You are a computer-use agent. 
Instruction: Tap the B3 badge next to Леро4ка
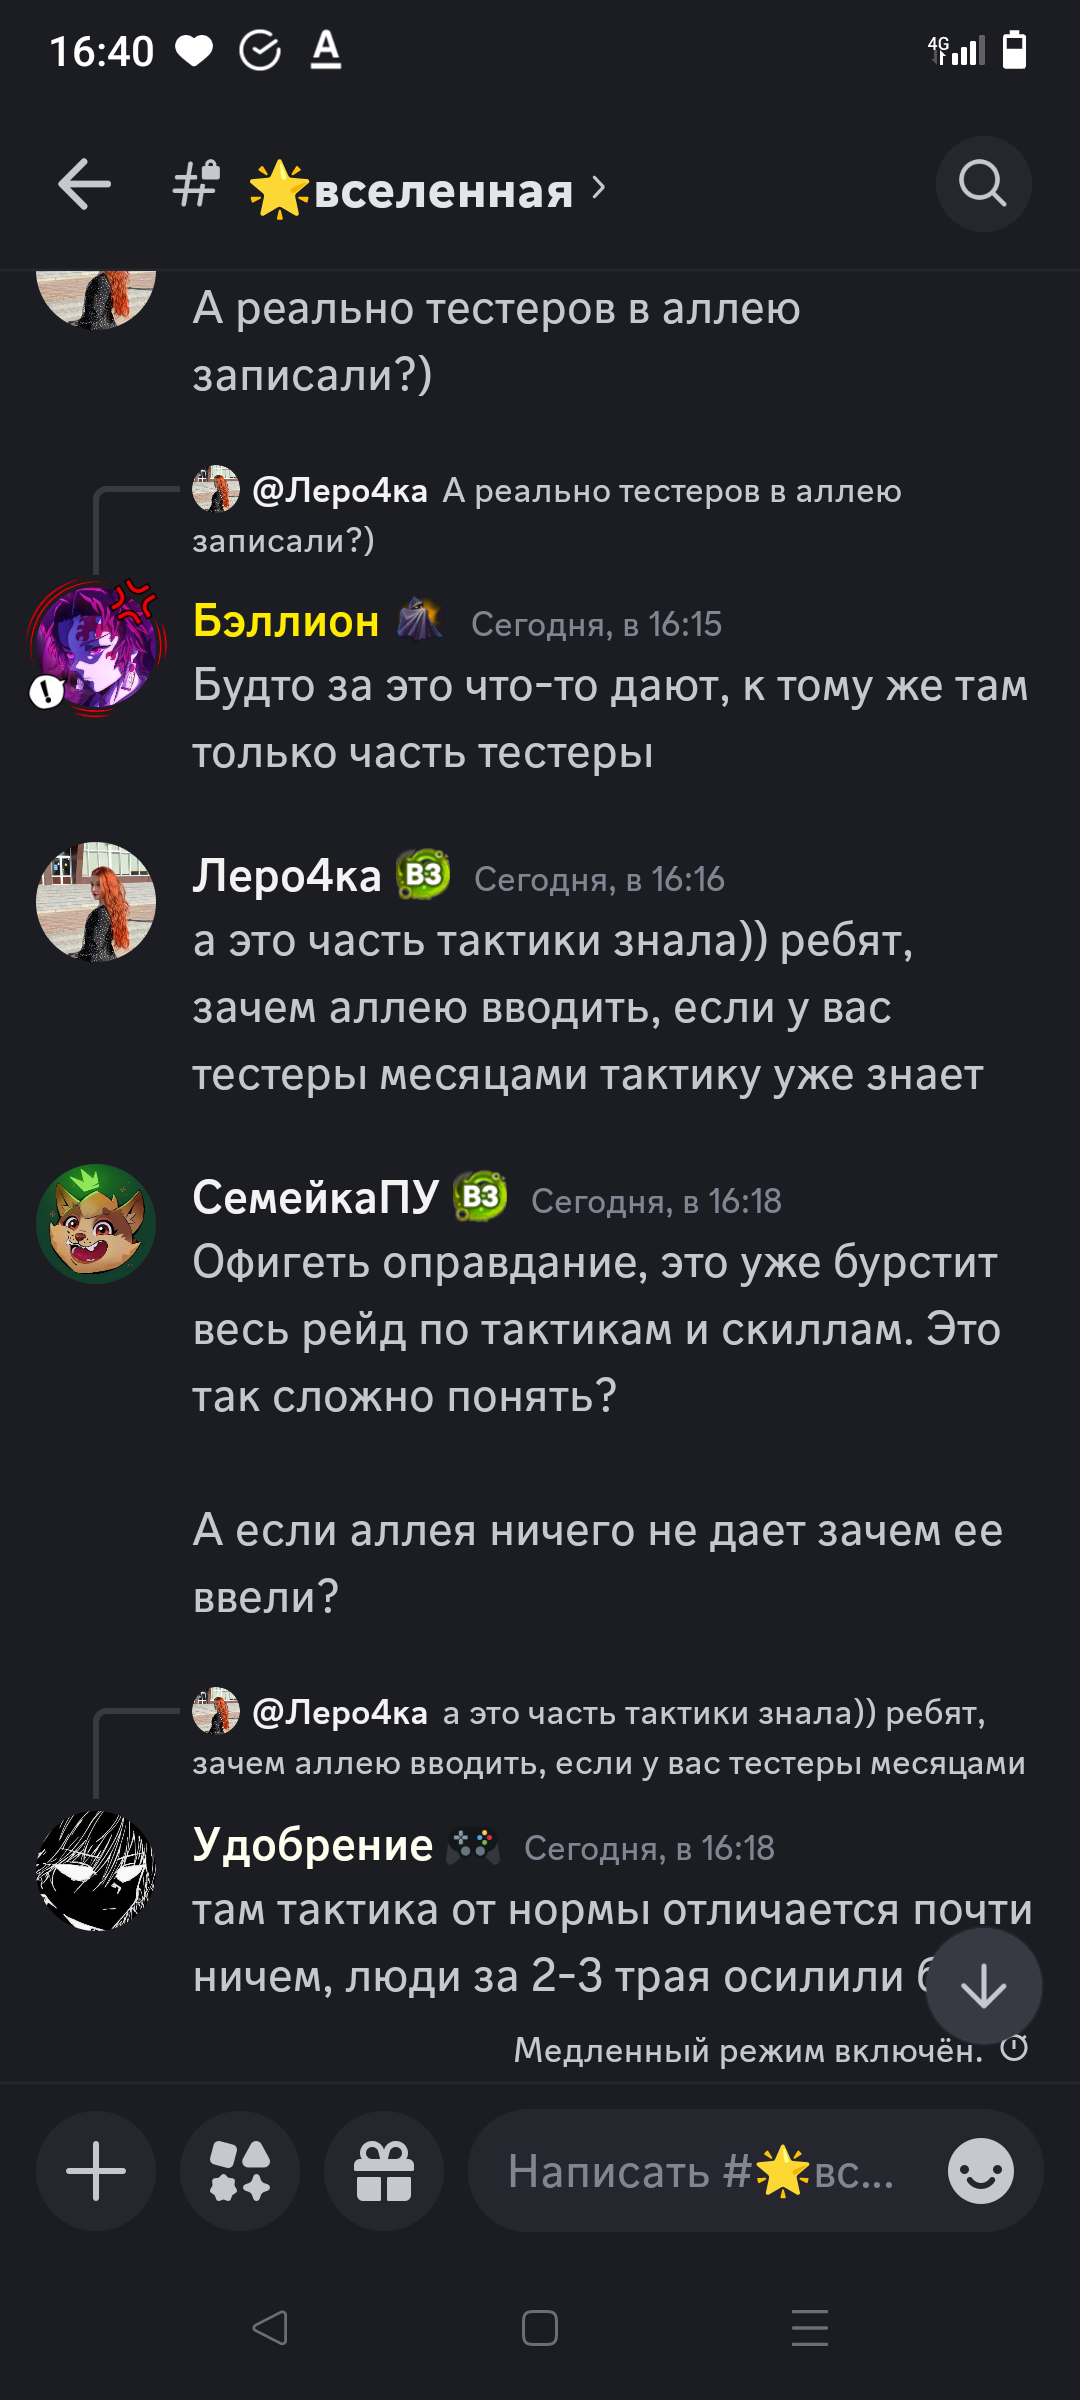pos(423,875)
